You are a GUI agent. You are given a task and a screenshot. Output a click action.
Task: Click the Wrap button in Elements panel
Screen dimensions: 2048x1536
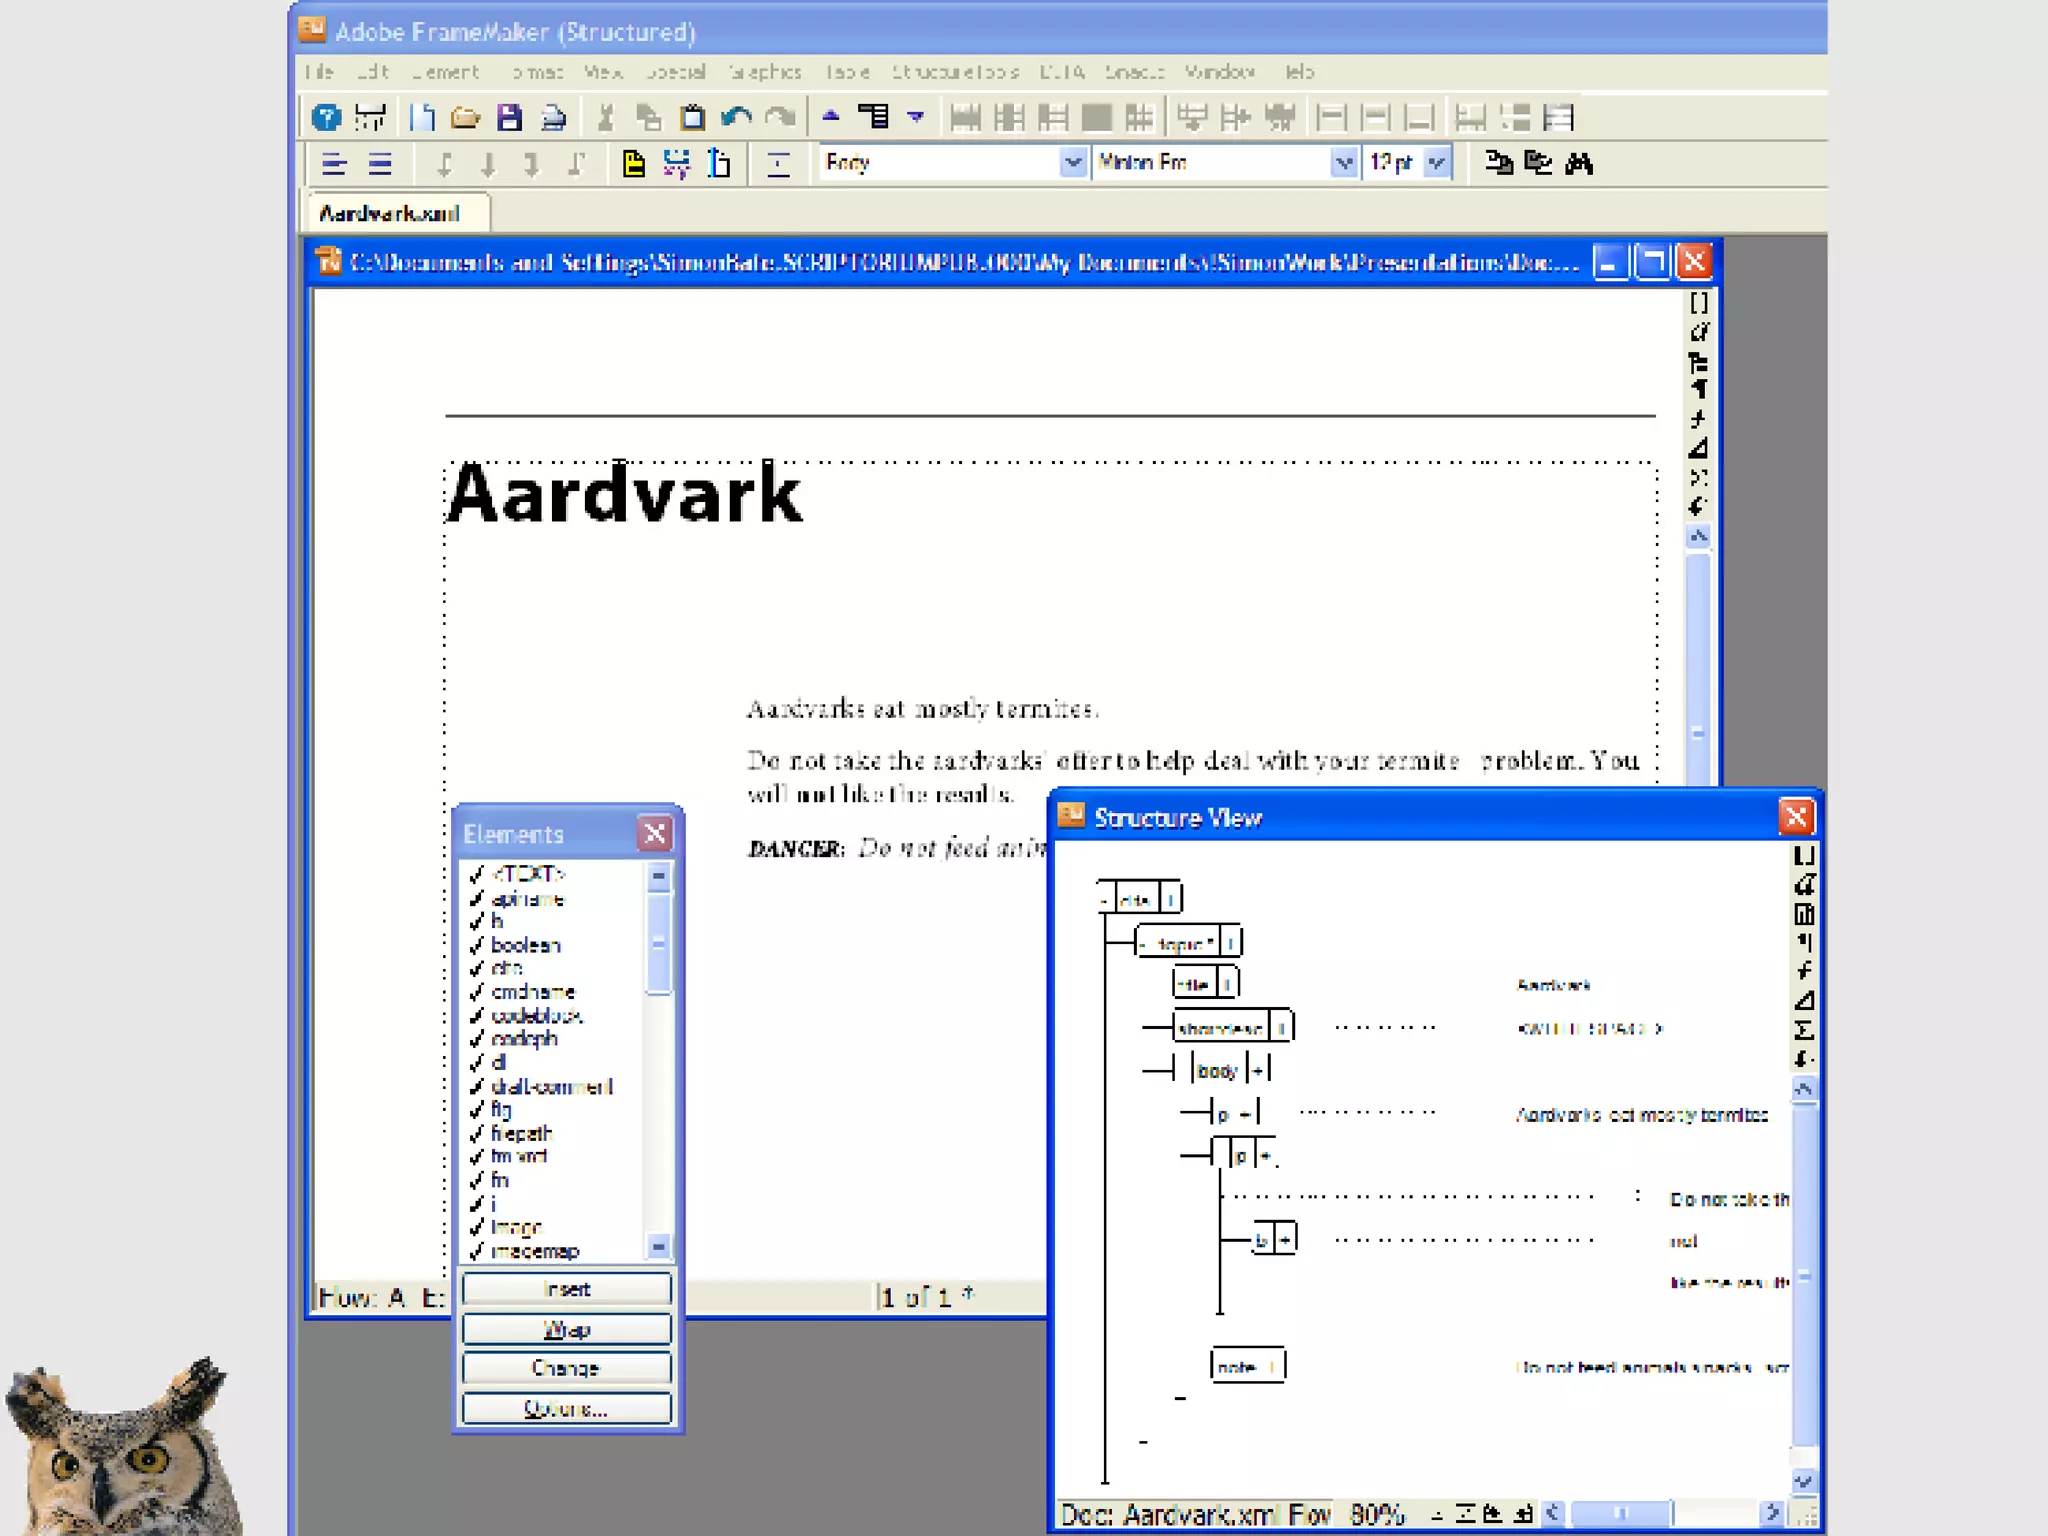coord(566,1329)
